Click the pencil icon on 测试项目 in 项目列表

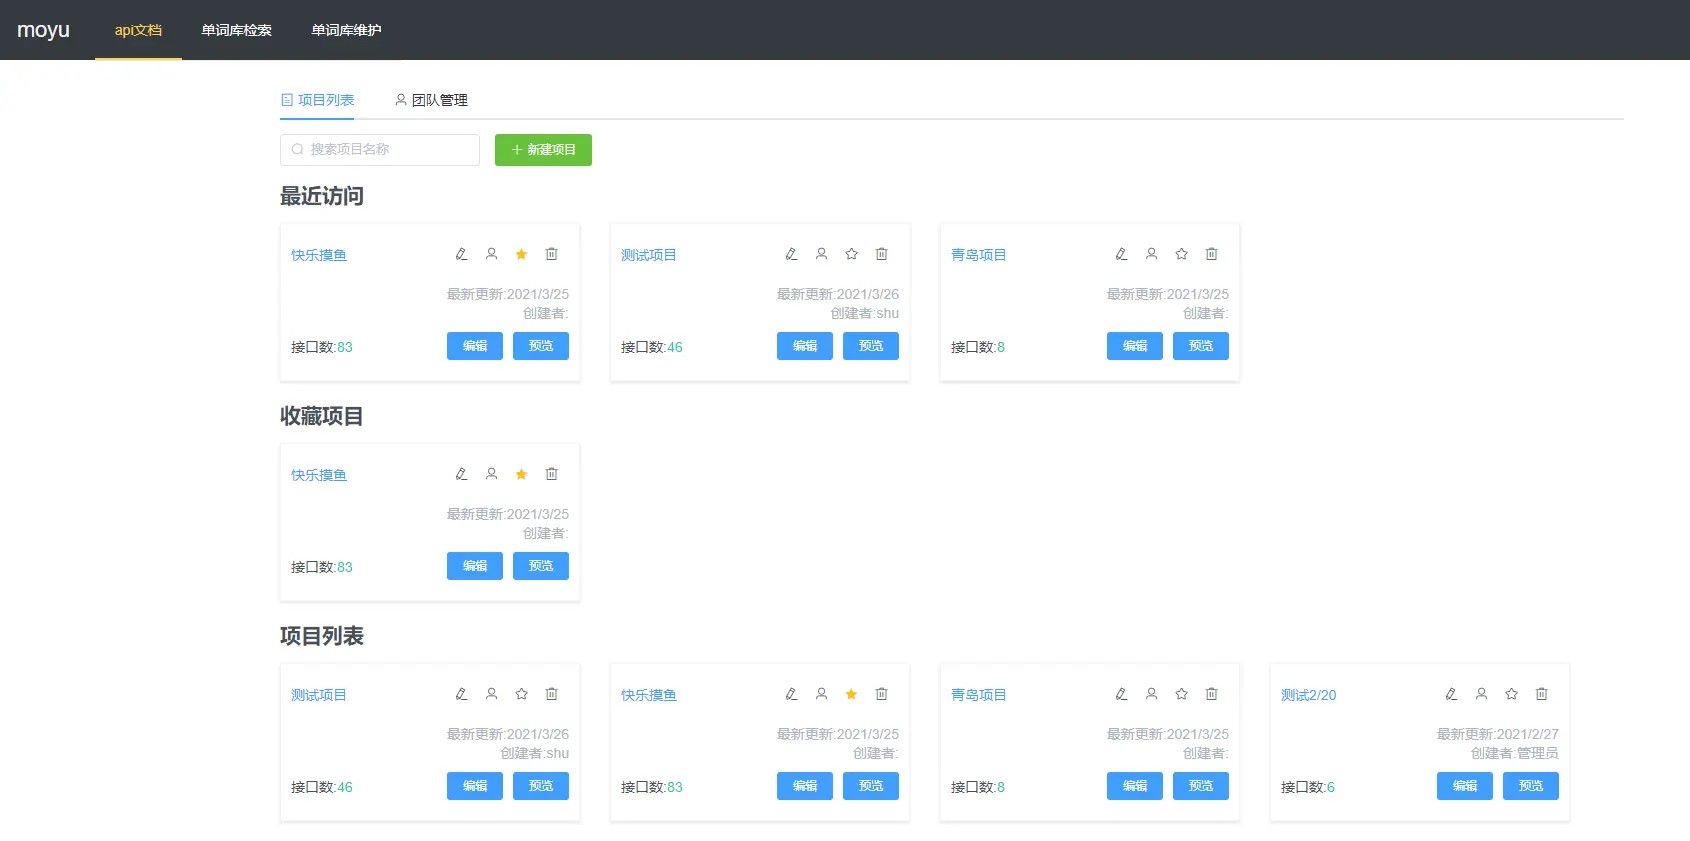[461, 694]
